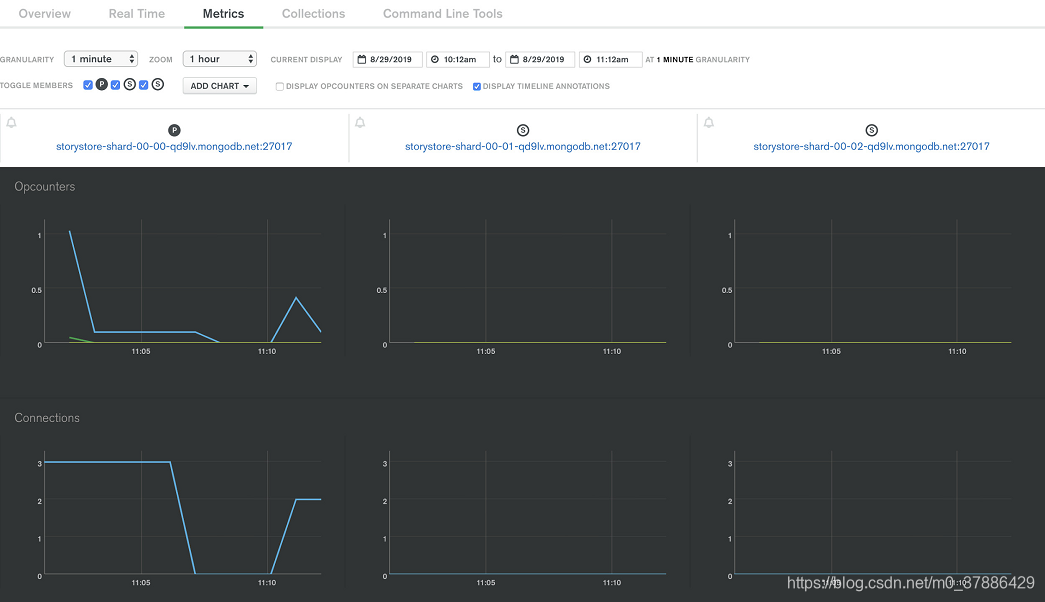Viewport: 1045px width, 602px height.
Task: Click alert bell for shard-00-01 host
Action: 360,123
